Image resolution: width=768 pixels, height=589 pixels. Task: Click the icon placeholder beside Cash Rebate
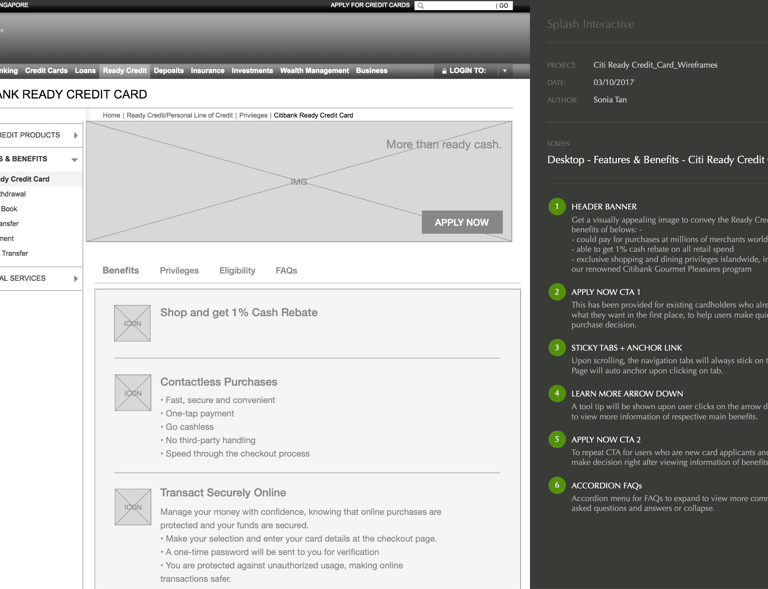[x=132, y=323]
